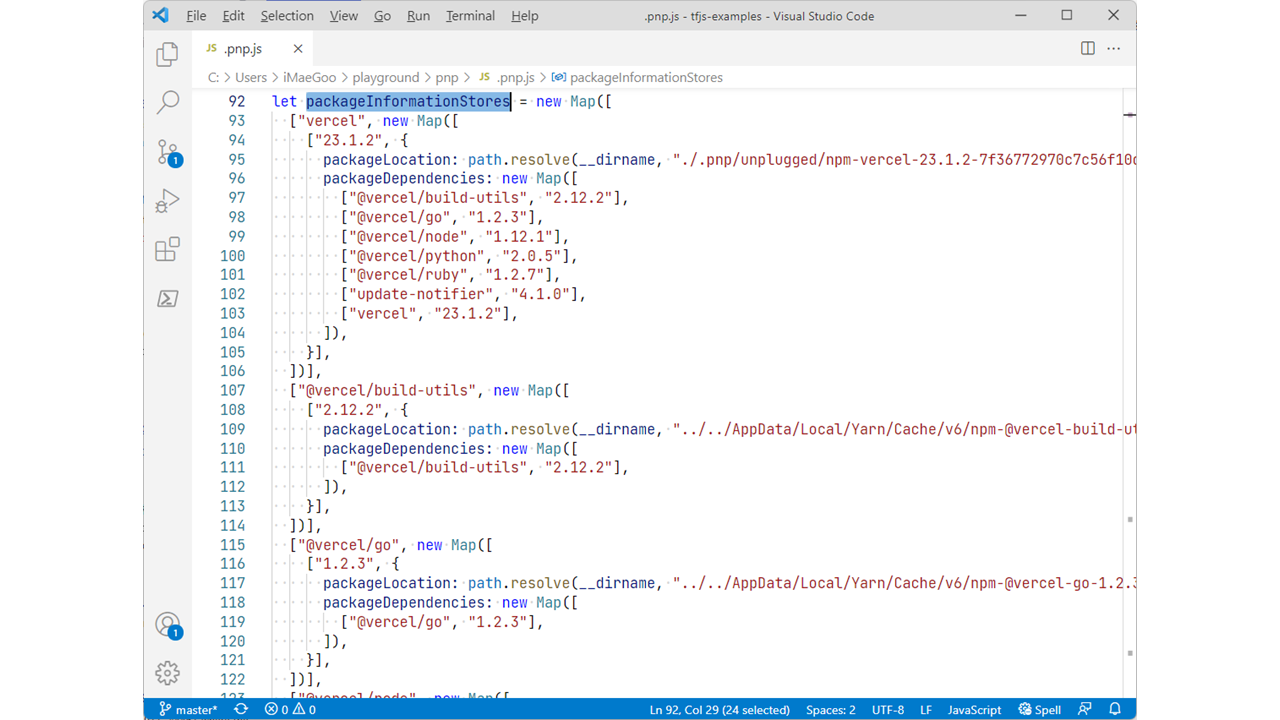The height and width of the screenshot is (720, 1280).
Task: Open the Explorer view in activity bar
Action: point(168,55)
